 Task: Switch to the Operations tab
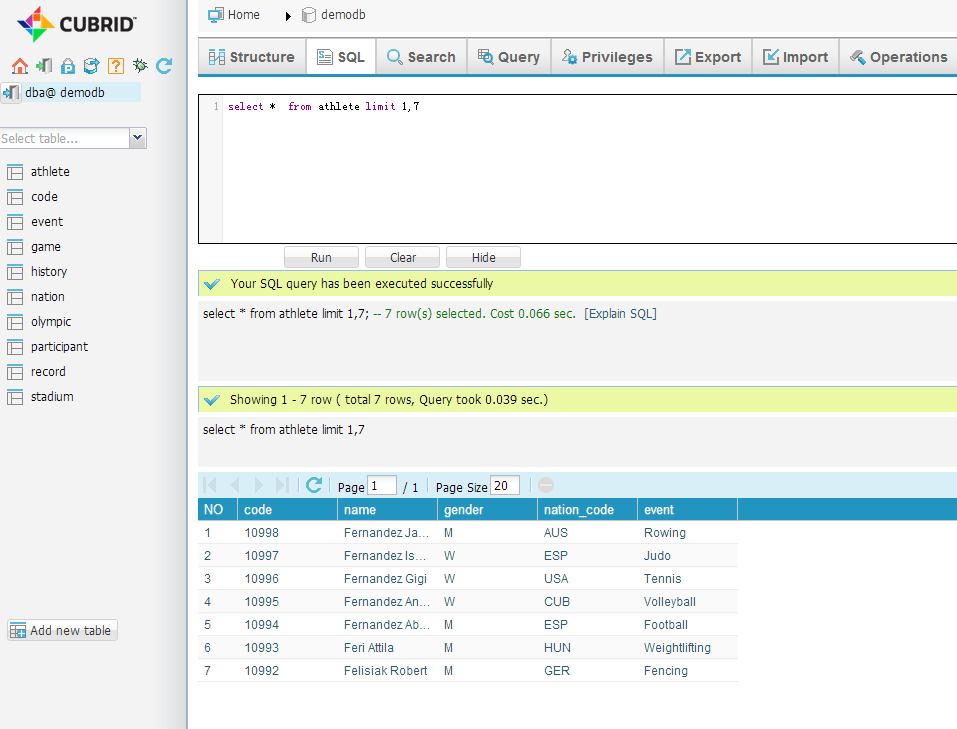point(898,57)
